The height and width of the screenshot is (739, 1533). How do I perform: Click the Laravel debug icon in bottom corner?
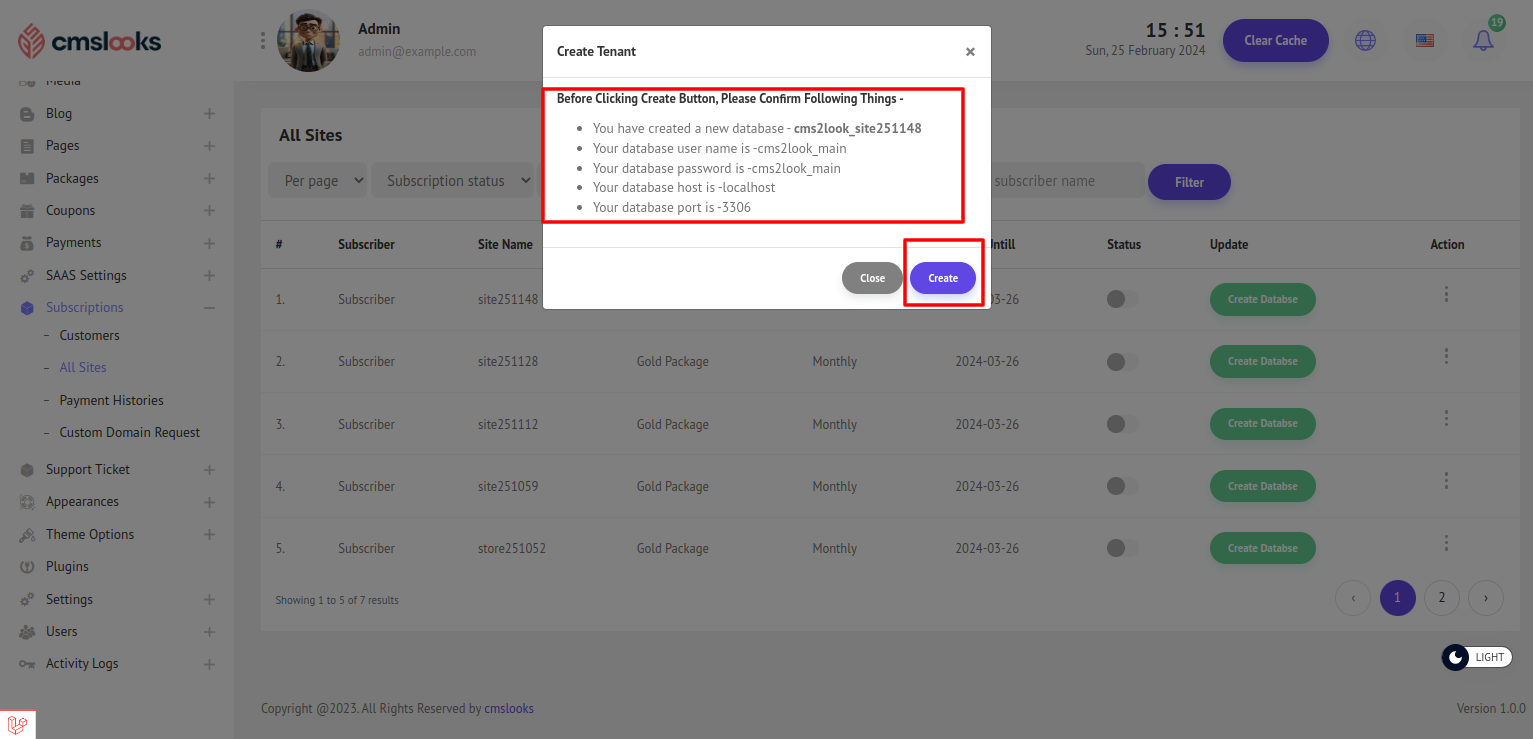(x=17, y=724)
